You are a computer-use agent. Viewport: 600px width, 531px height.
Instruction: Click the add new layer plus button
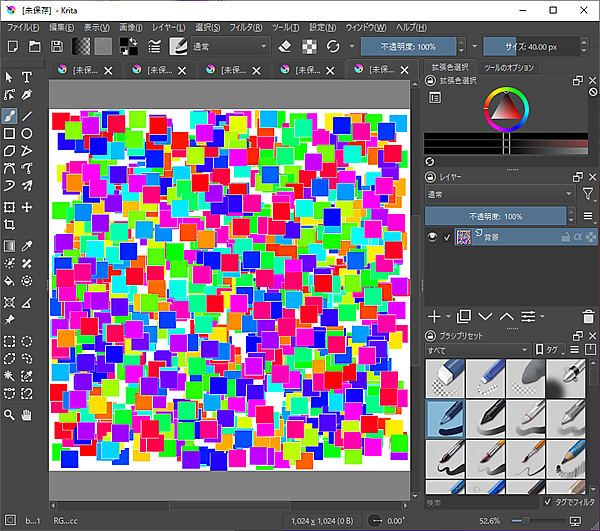(434, 316)
